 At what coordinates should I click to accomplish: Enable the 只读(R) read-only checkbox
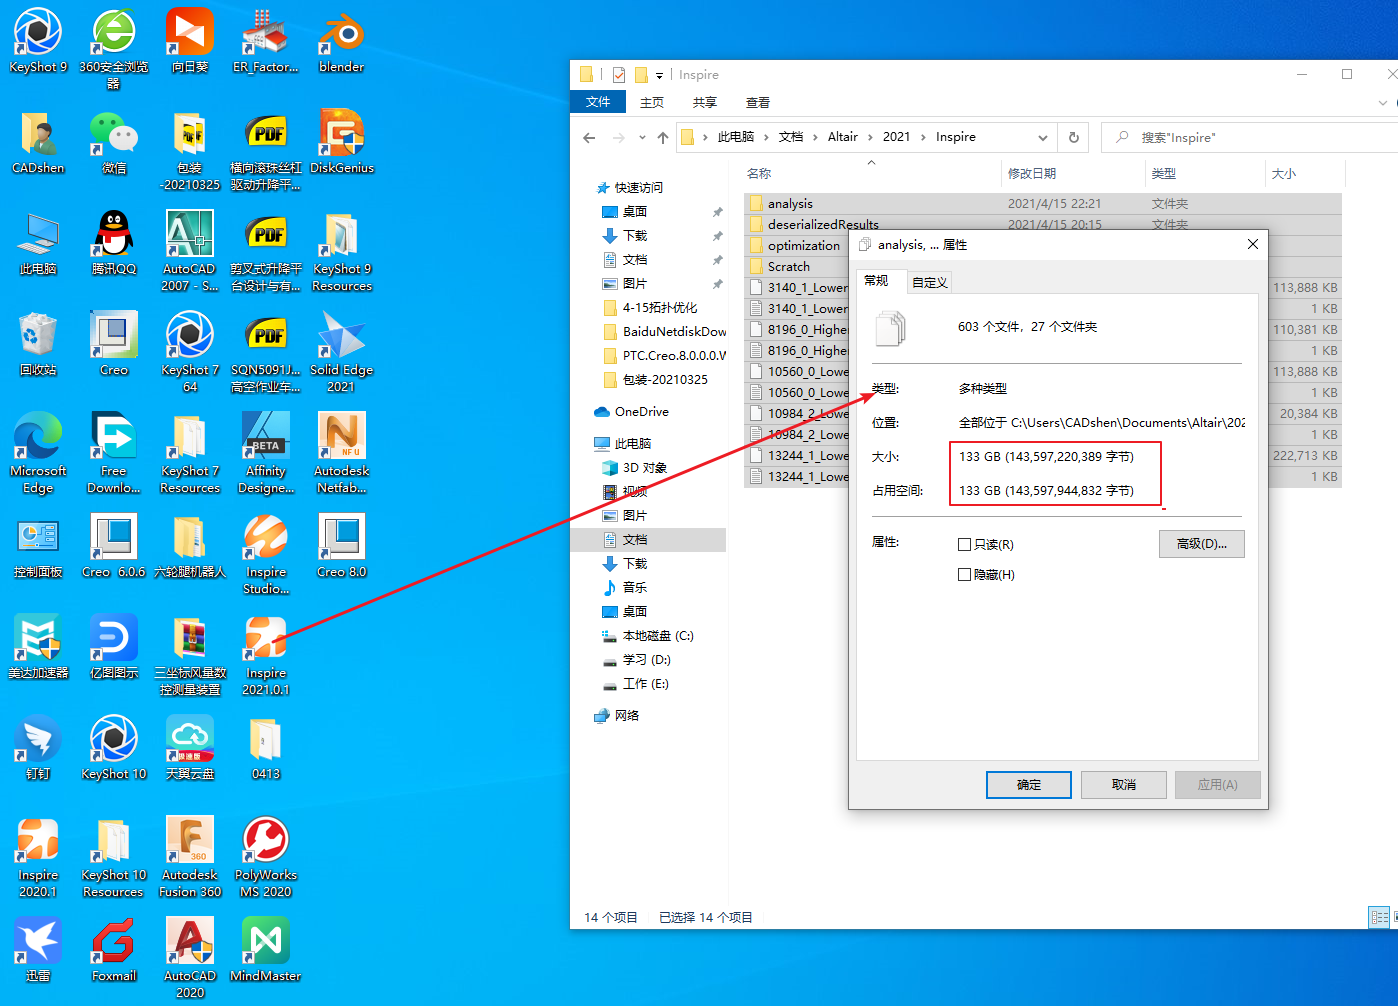click(965, 545)
